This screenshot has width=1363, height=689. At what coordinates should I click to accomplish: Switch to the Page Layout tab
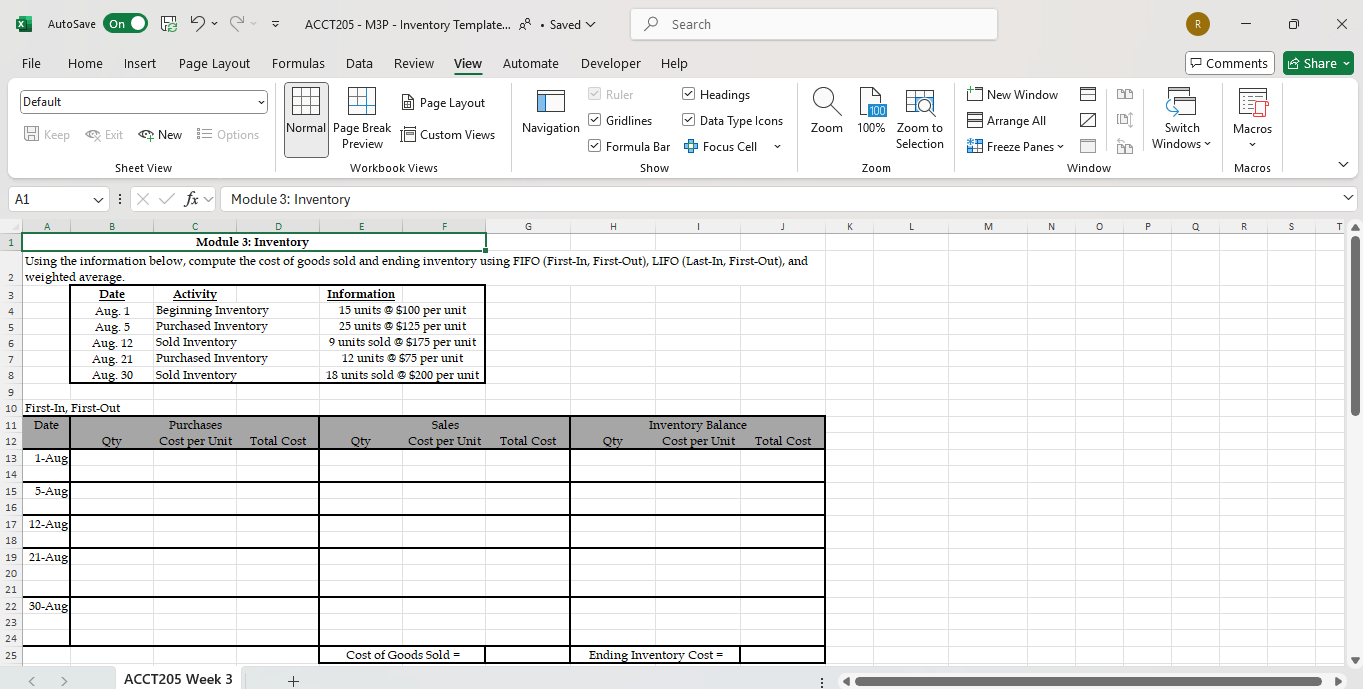(214, 63)
